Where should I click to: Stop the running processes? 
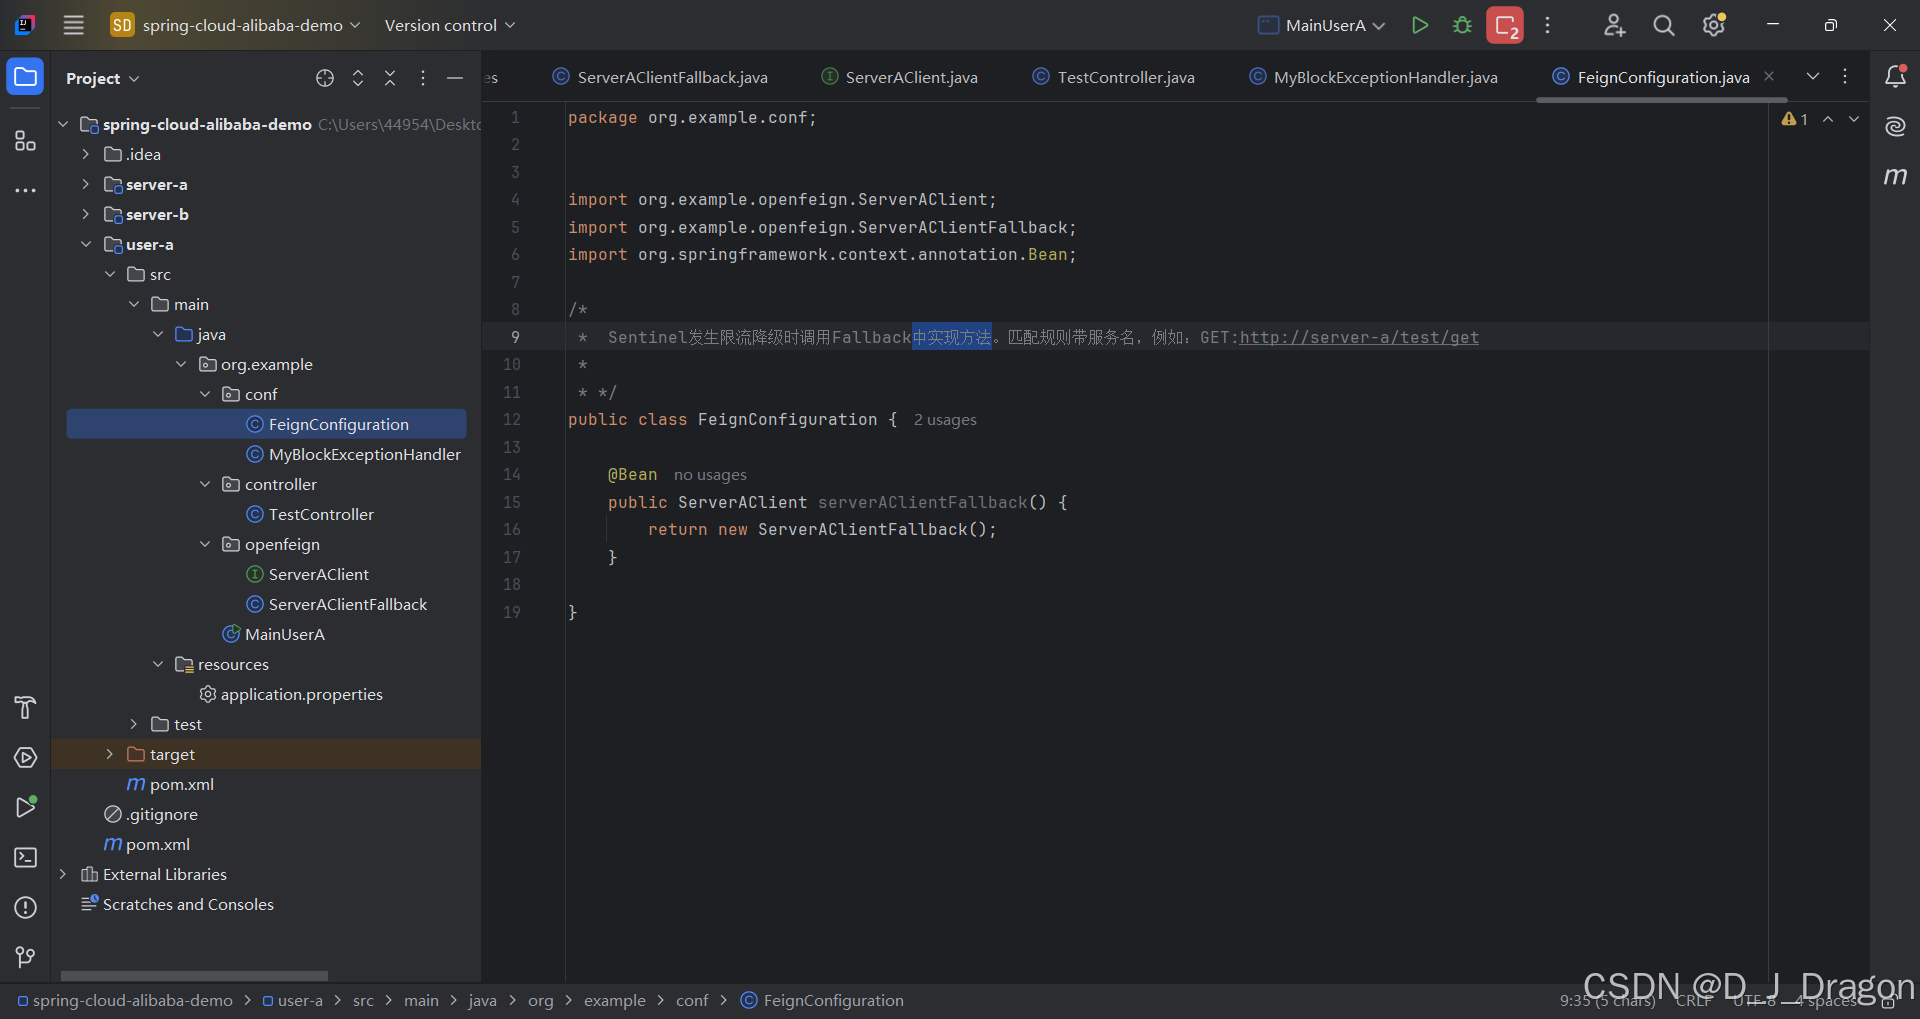pos(1505,25)
